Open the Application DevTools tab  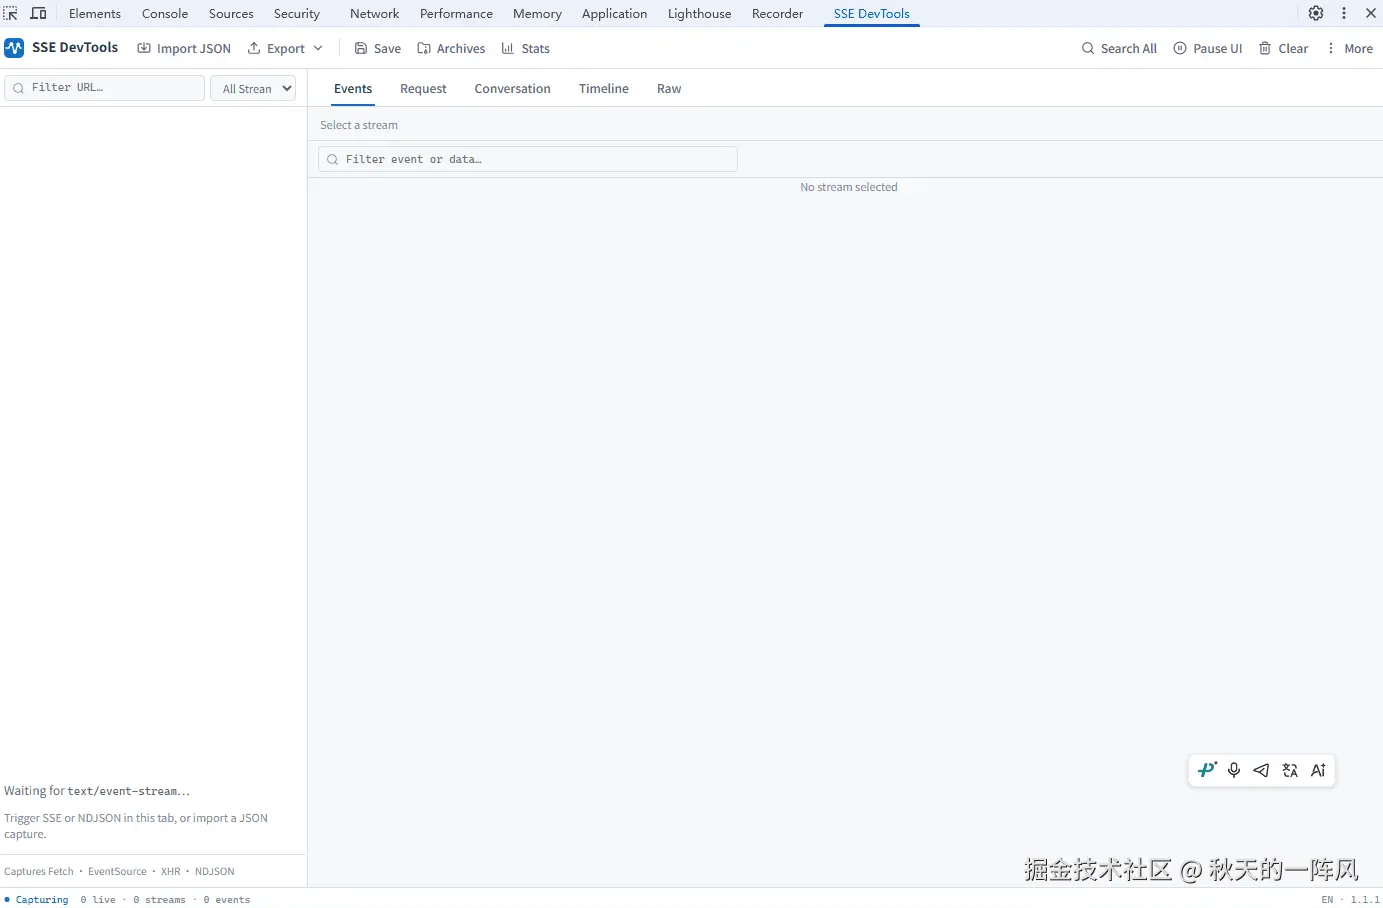tap(614, 13)
